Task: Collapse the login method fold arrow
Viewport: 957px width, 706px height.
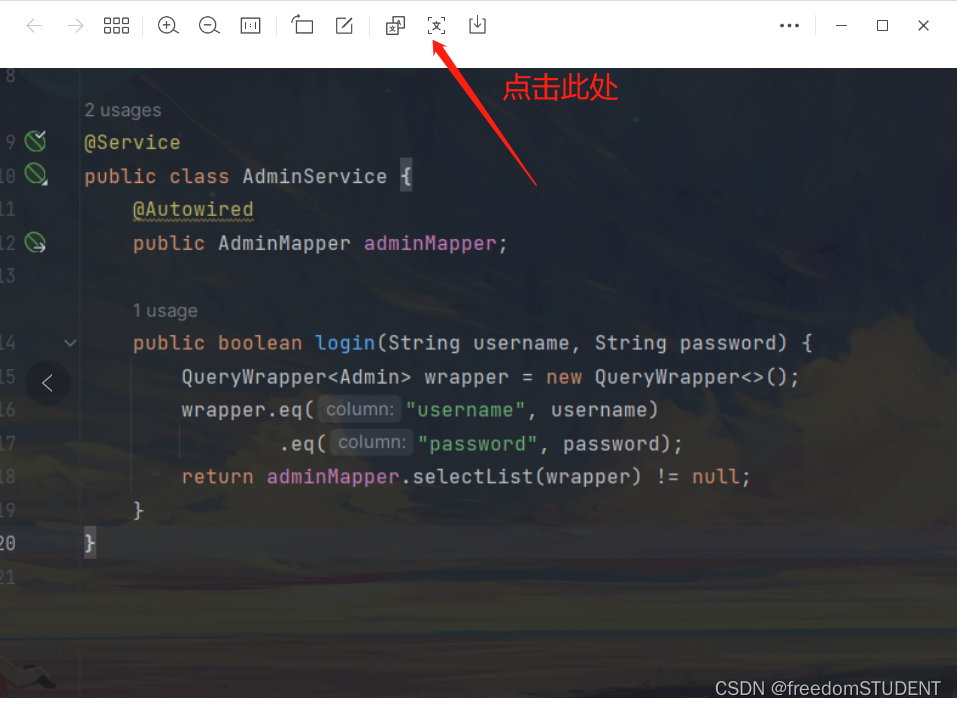Action: (70, 344)
